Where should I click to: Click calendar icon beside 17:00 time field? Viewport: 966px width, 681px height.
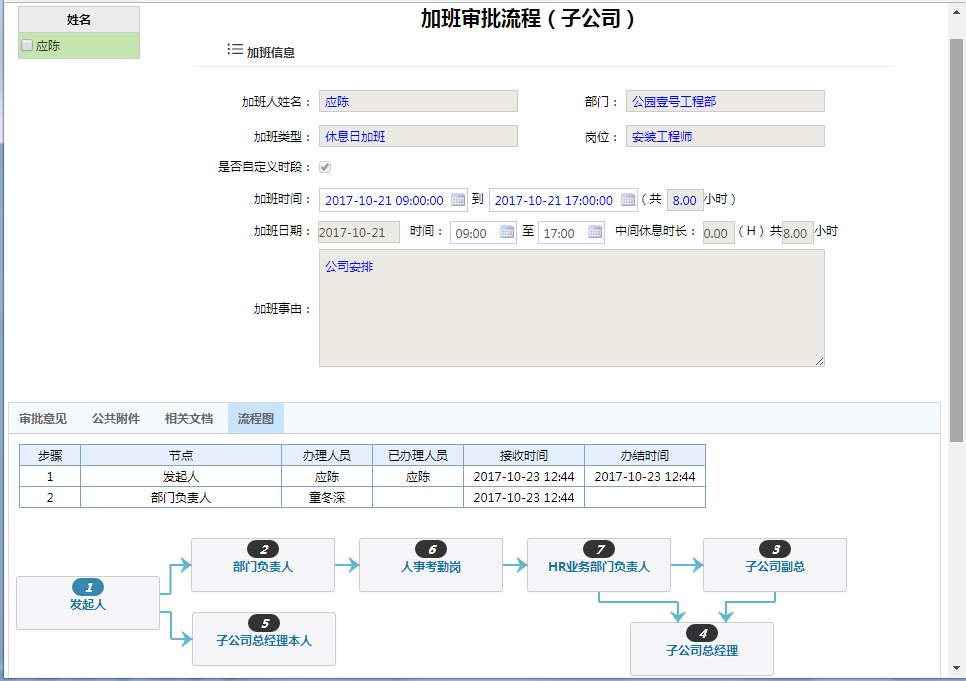pos(595,233)
